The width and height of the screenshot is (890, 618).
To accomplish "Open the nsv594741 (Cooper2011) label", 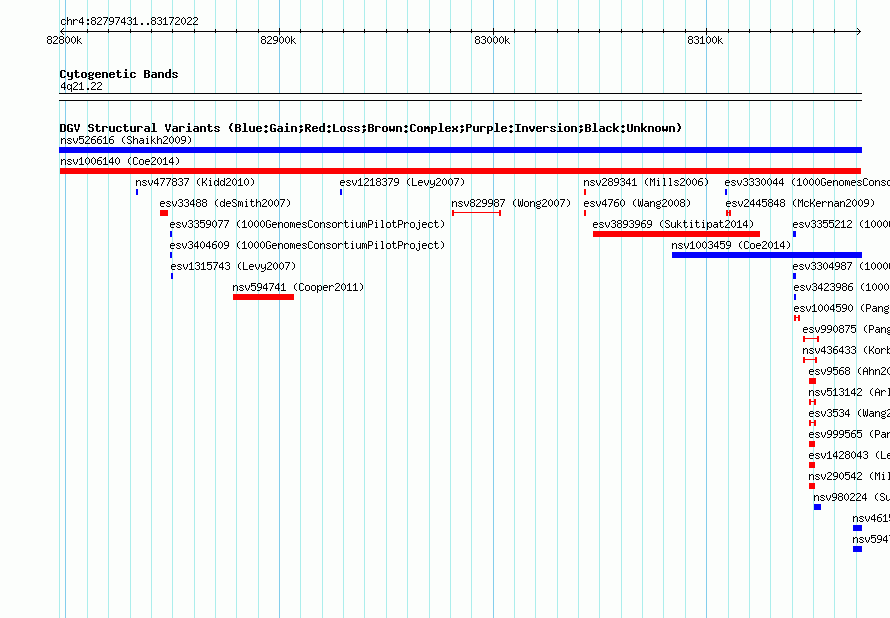I will click(298, 287).
